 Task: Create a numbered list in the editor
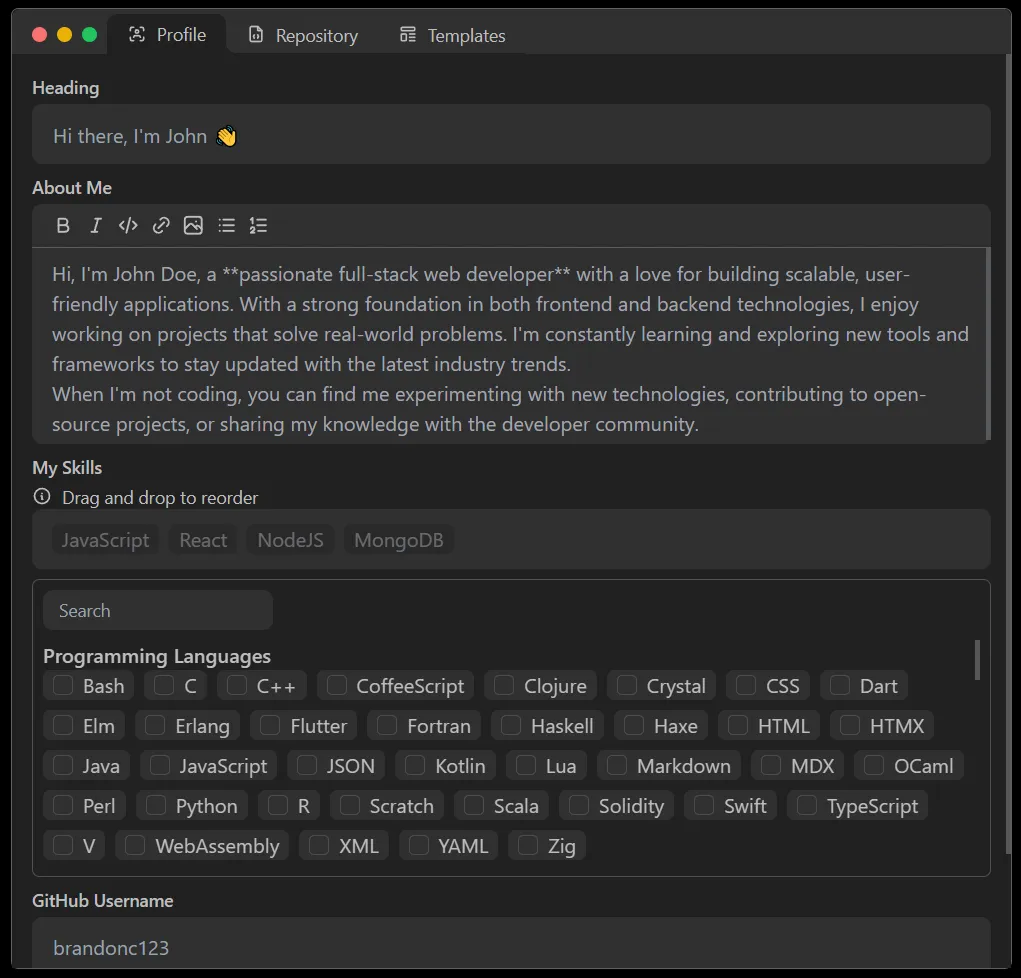[258, 225]
